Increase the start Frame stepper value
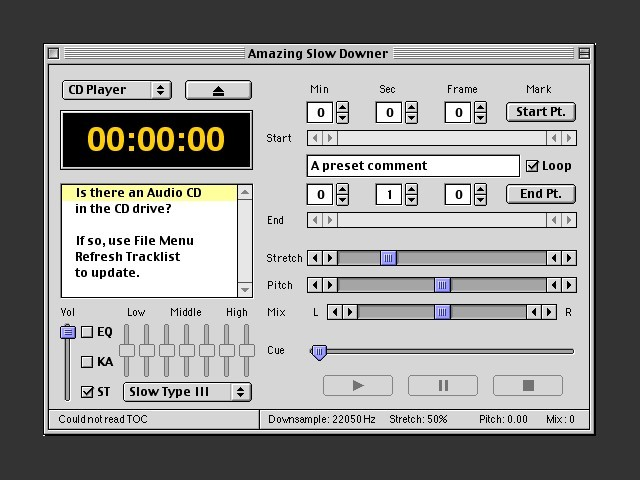This screenshot has height=480, width=640. pos(480,107)
